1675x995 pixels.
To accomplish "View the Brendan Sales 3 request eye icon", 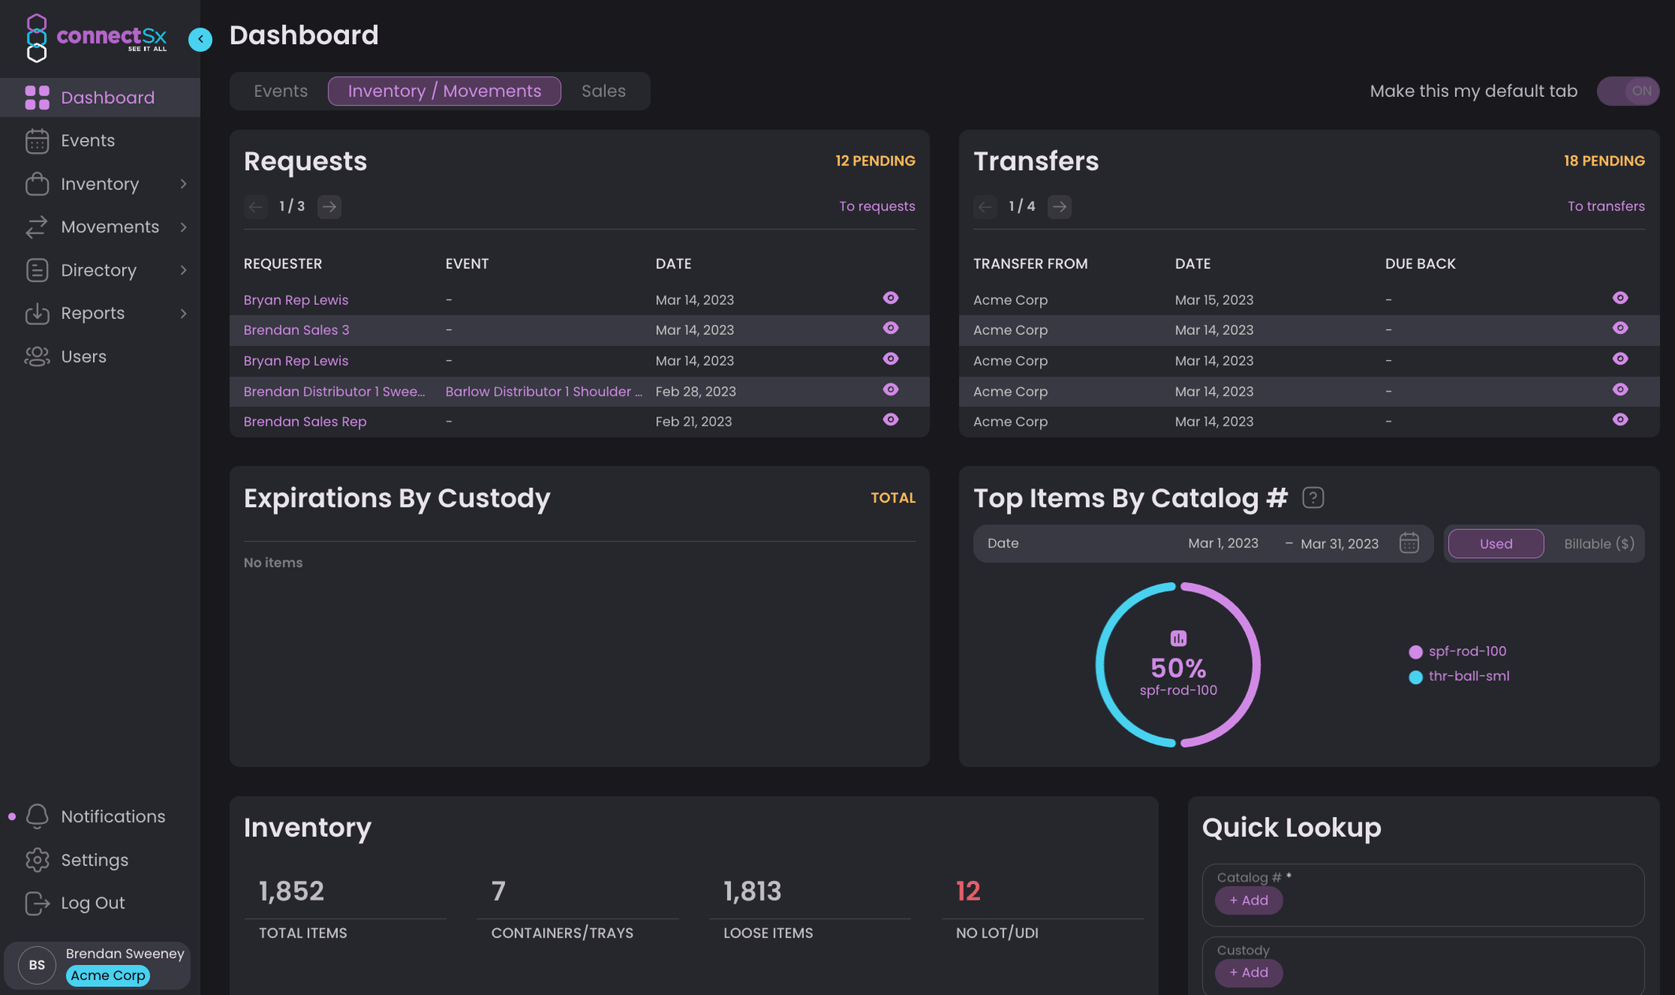I will [x=890, y=329].
